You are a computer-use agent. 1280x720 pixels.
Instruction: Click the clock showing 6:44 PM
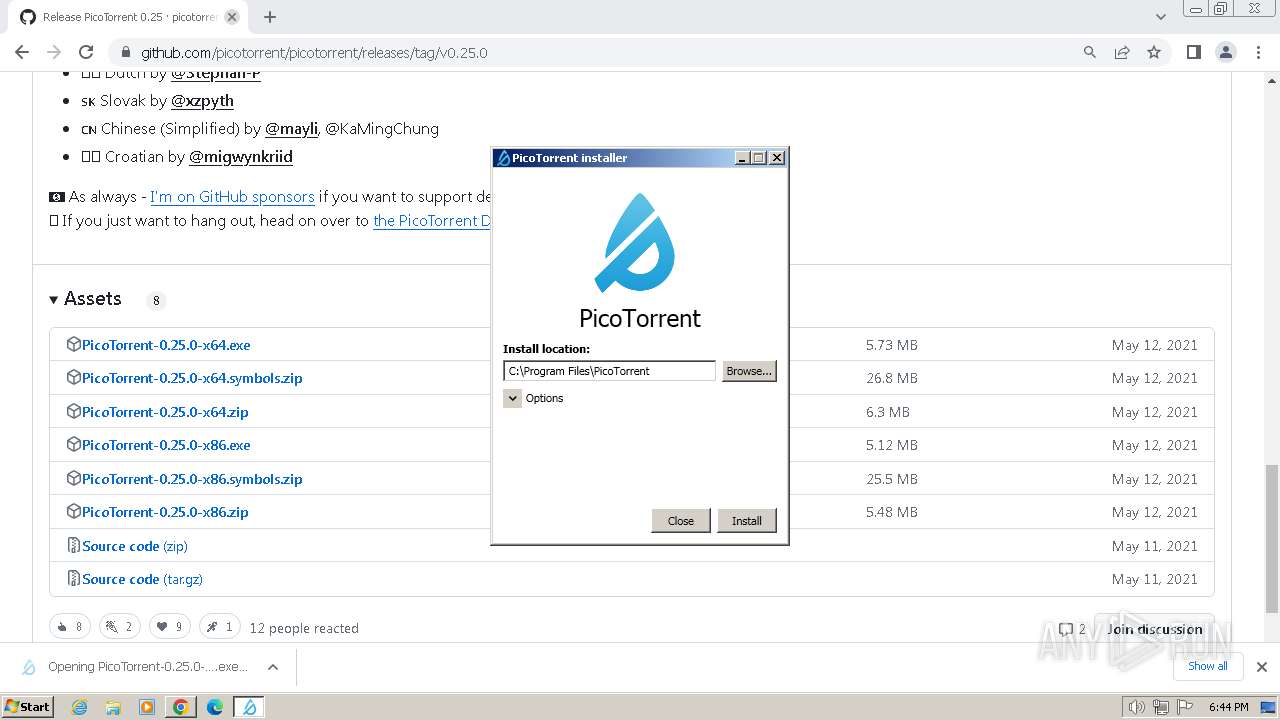coord(1228,707)
